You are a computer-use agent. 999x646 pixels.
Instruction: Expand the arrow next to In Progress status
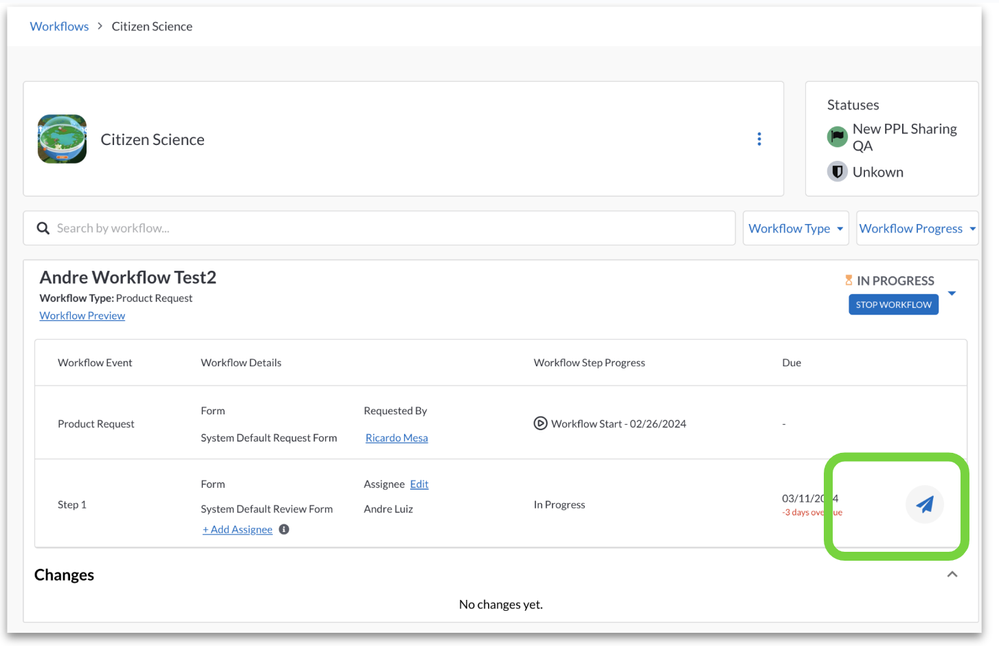click(952, 294)
